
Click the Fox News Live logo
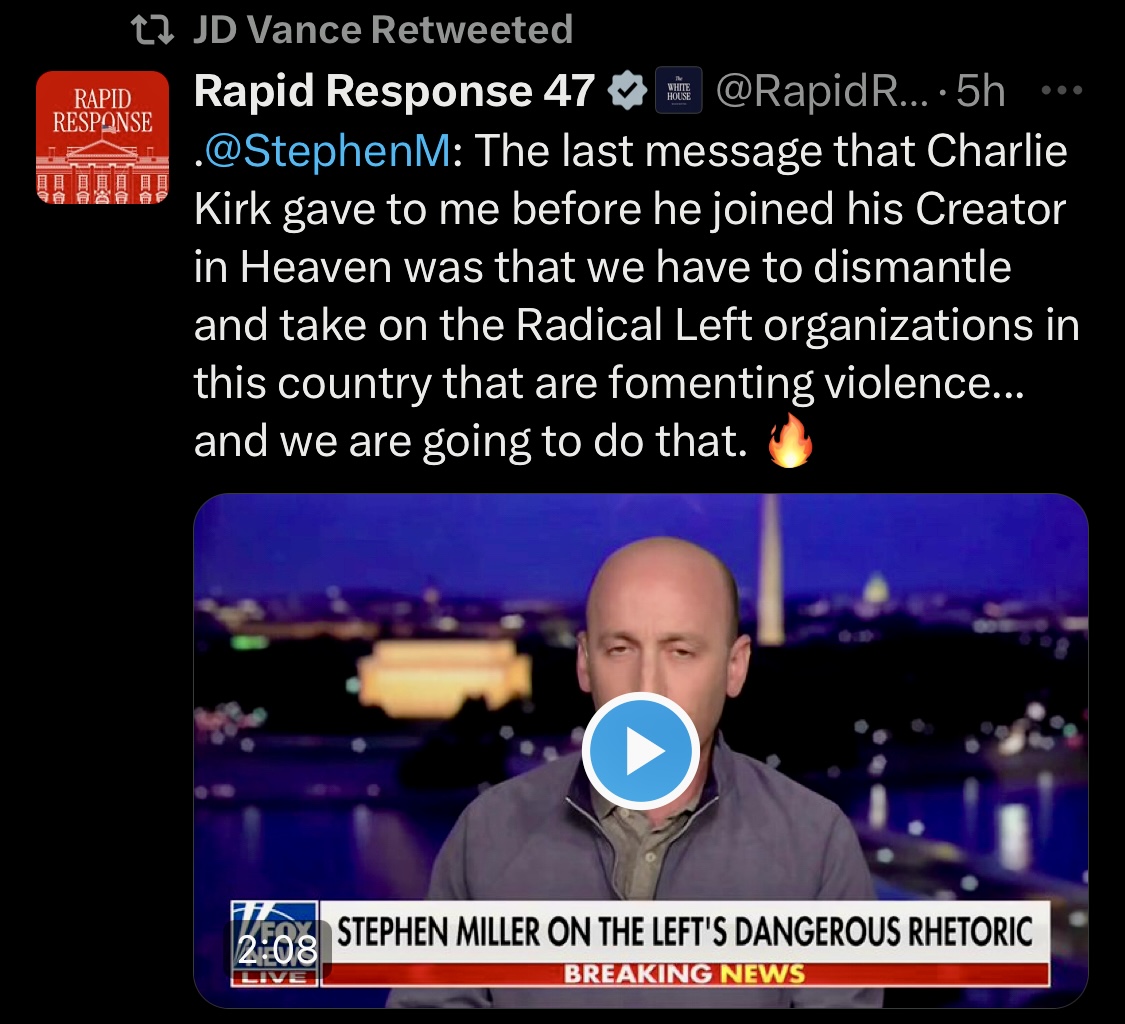pos(274,943)
